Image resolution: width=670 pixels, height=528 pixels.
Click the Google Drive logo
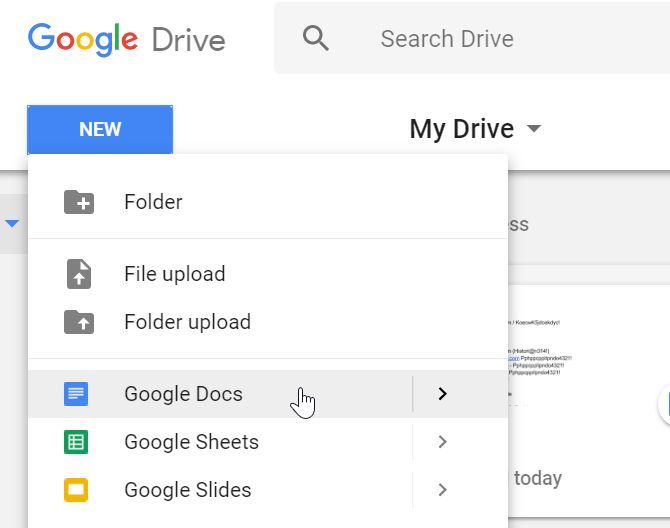(x=126, y=40)
